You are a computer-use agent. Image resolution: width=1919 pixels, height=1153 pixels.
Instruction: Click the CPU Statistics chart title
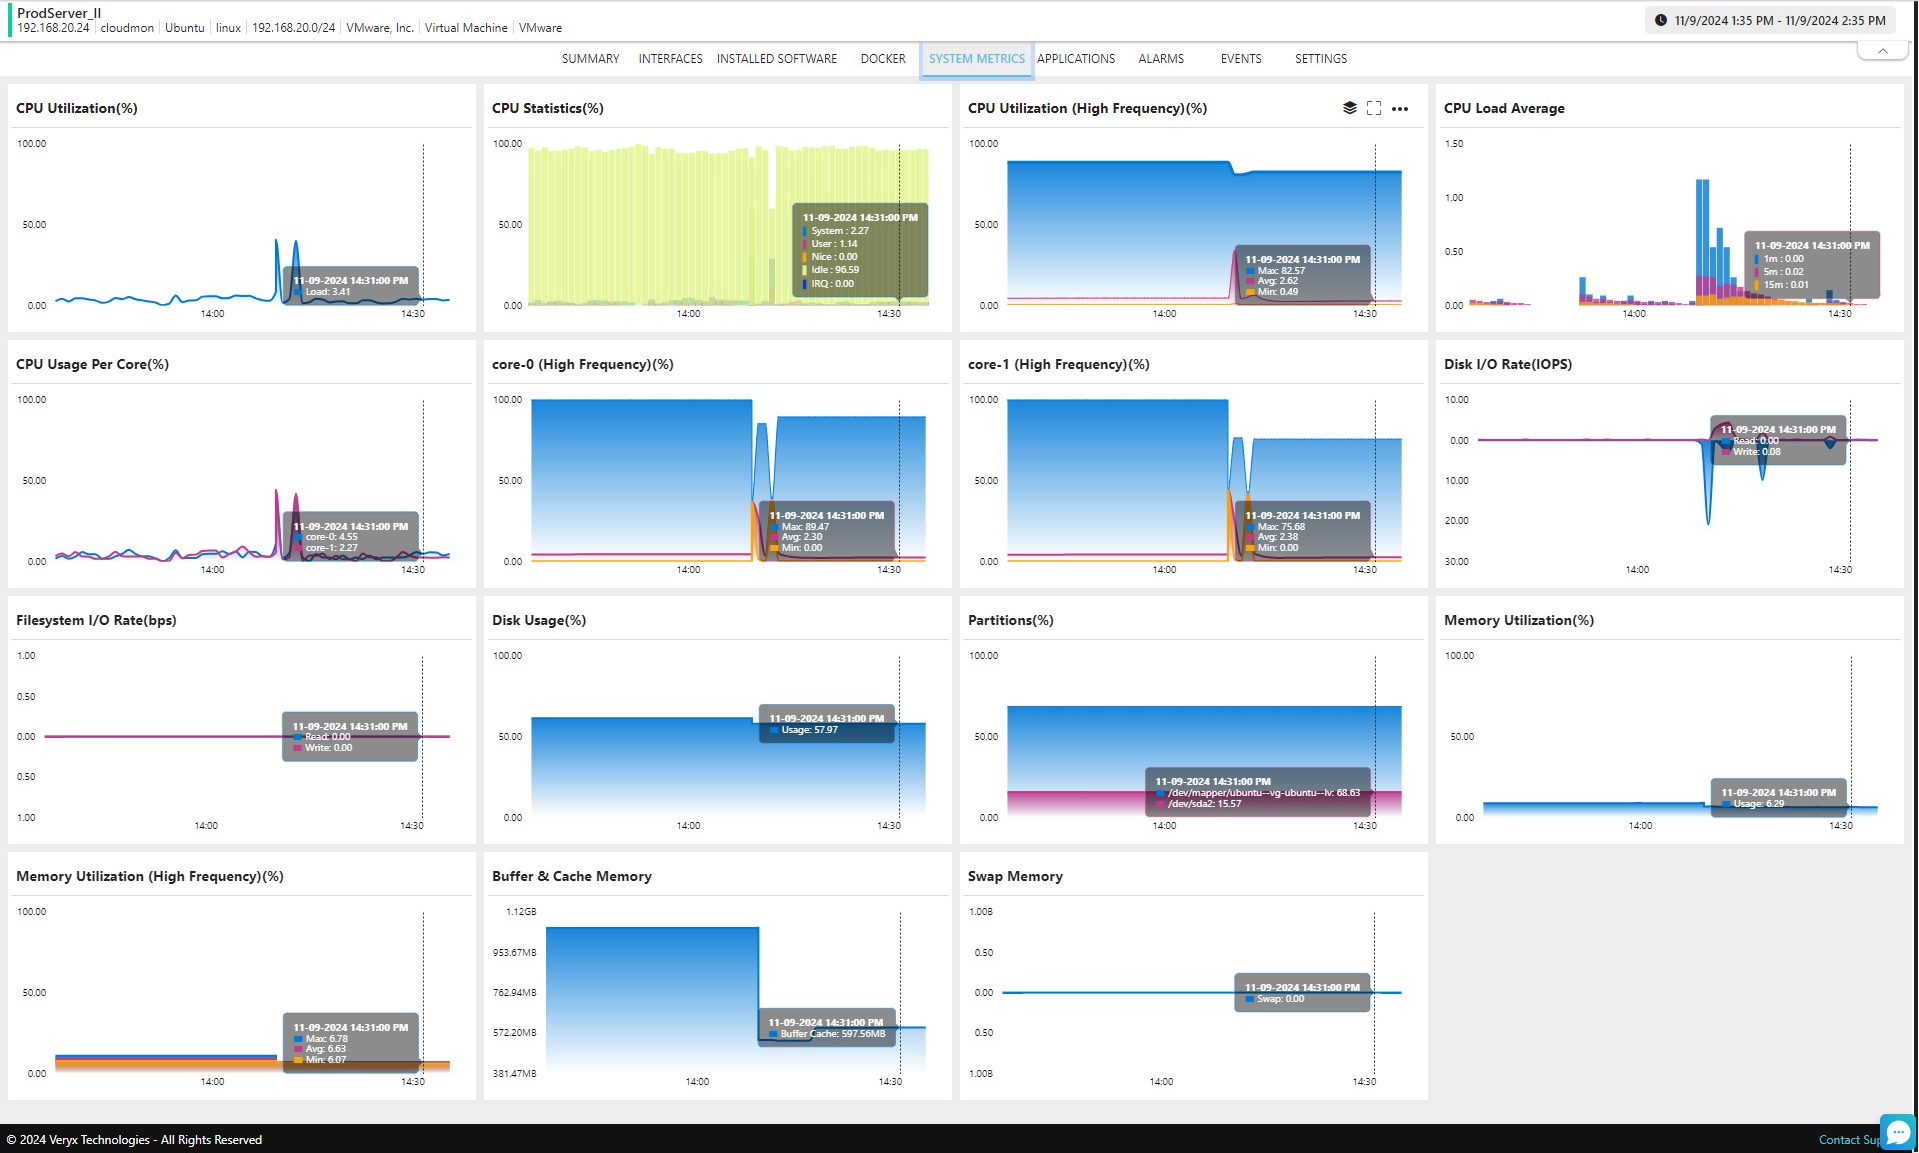(547, 108)
